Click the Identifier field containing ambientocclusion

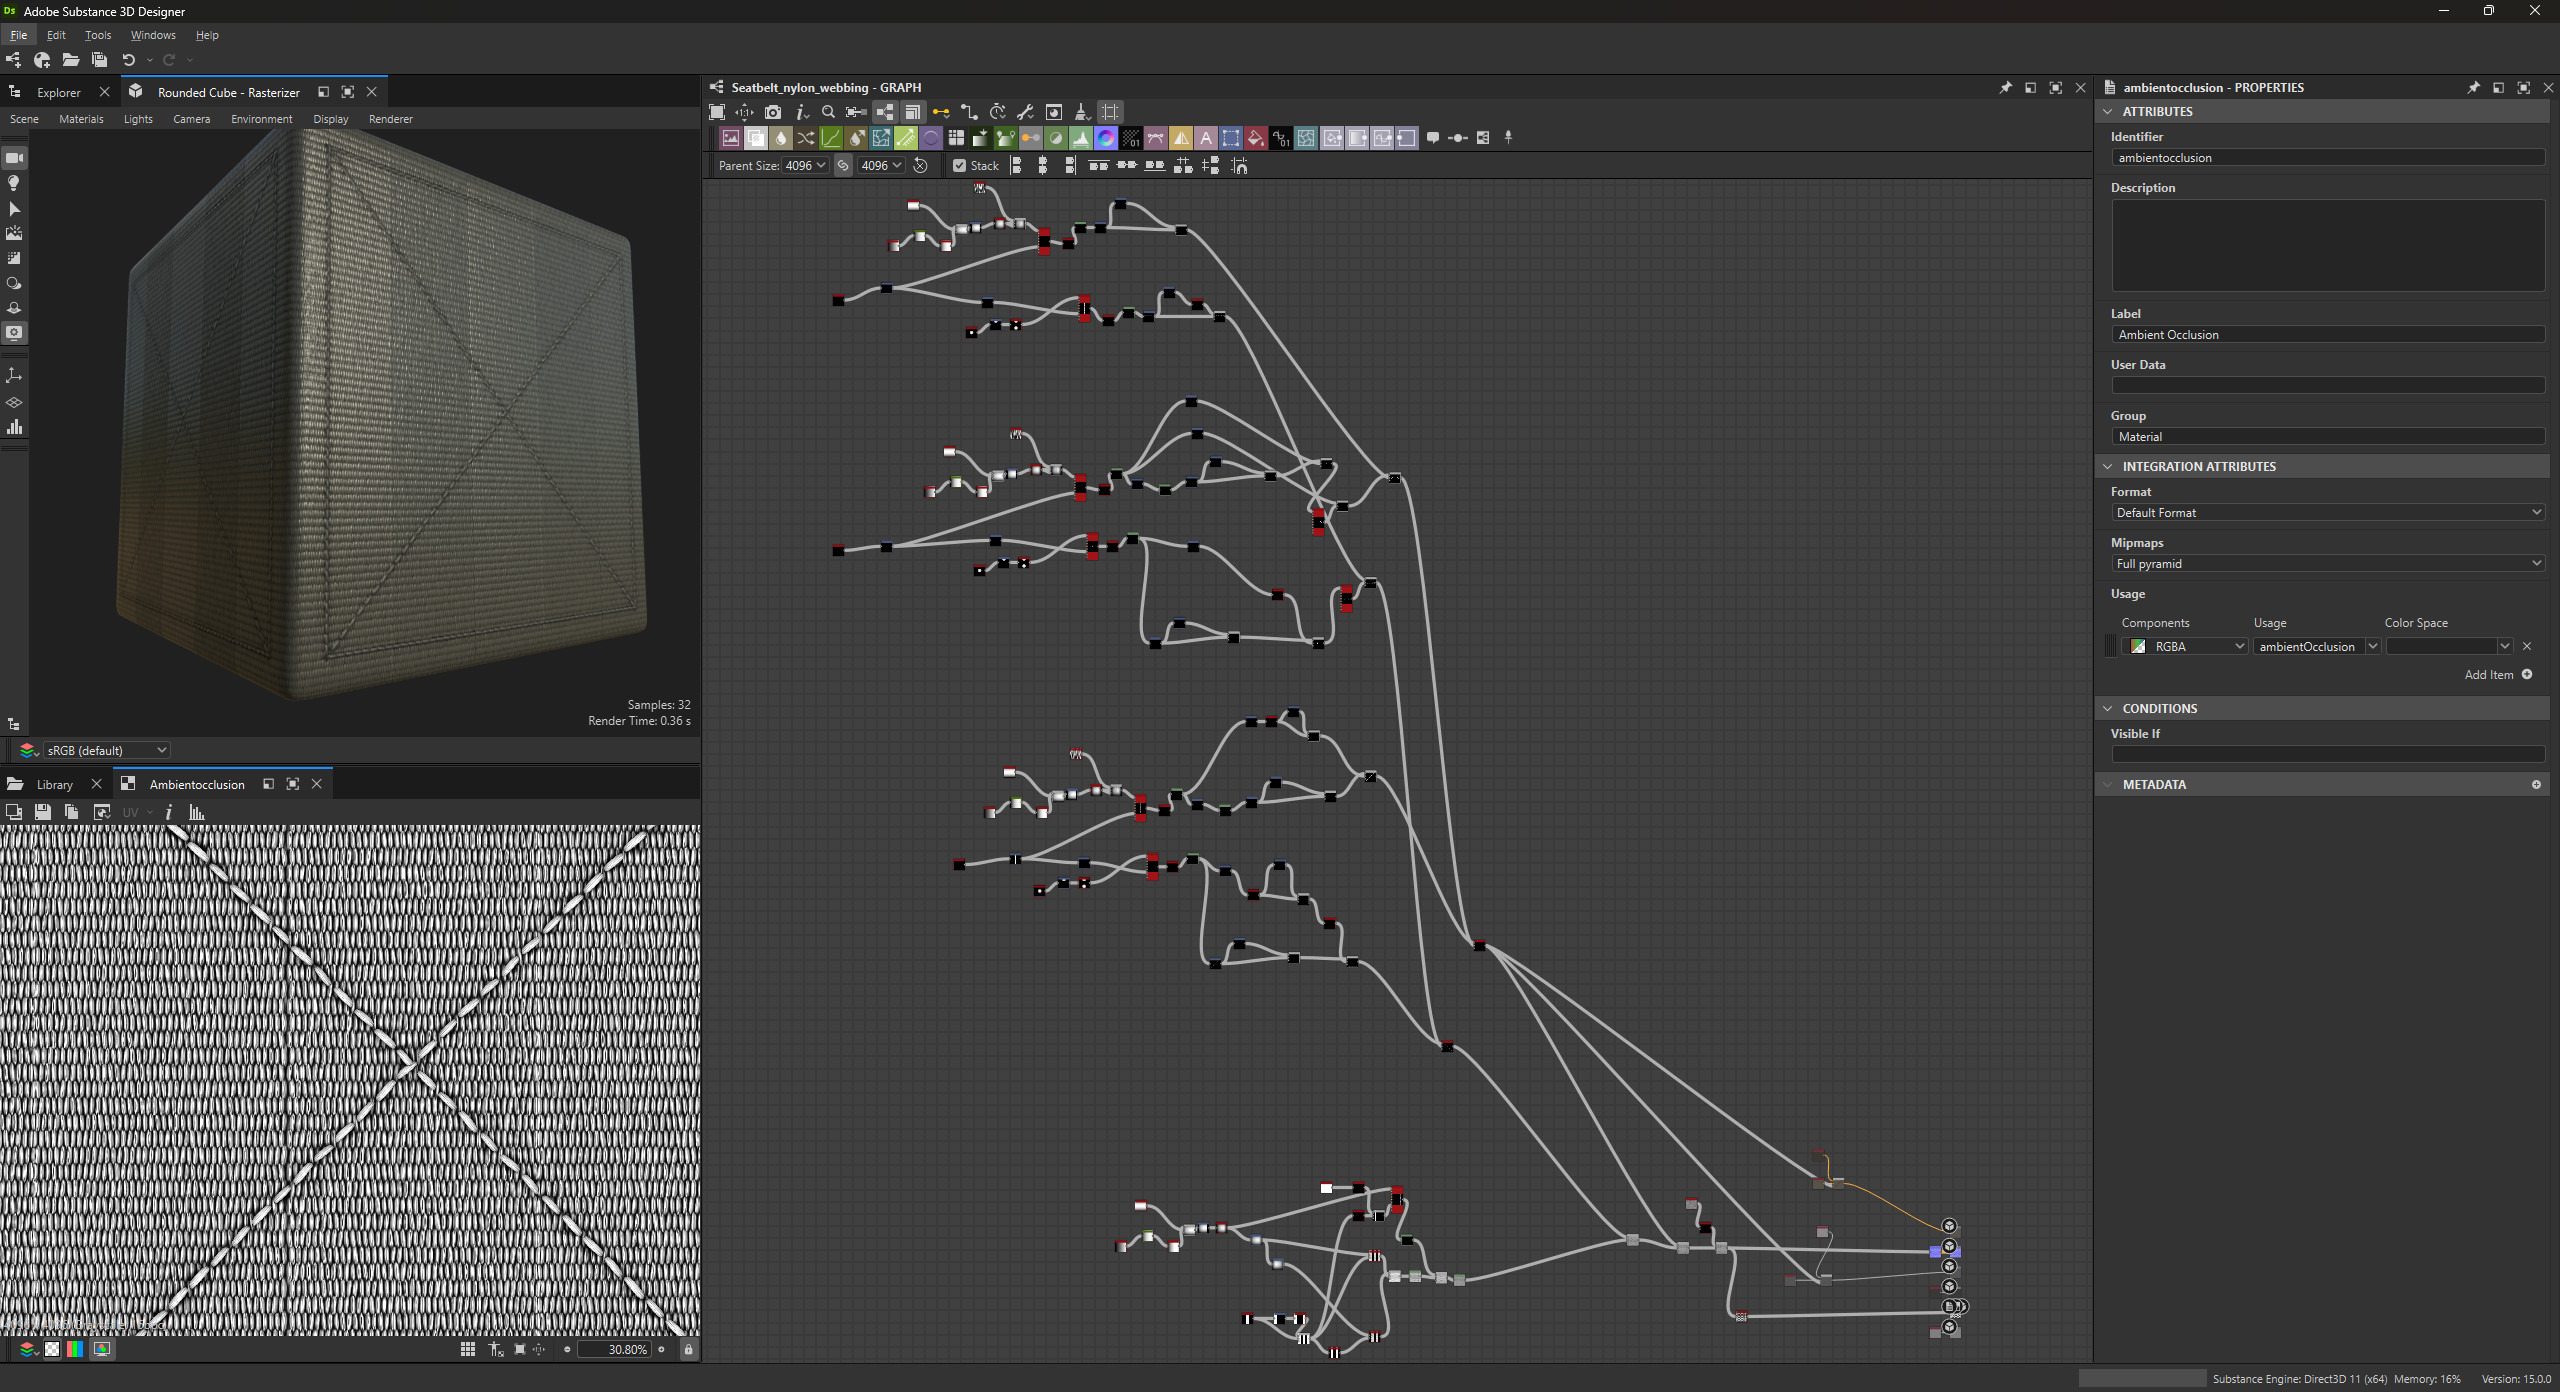(x=2328, y=158)
